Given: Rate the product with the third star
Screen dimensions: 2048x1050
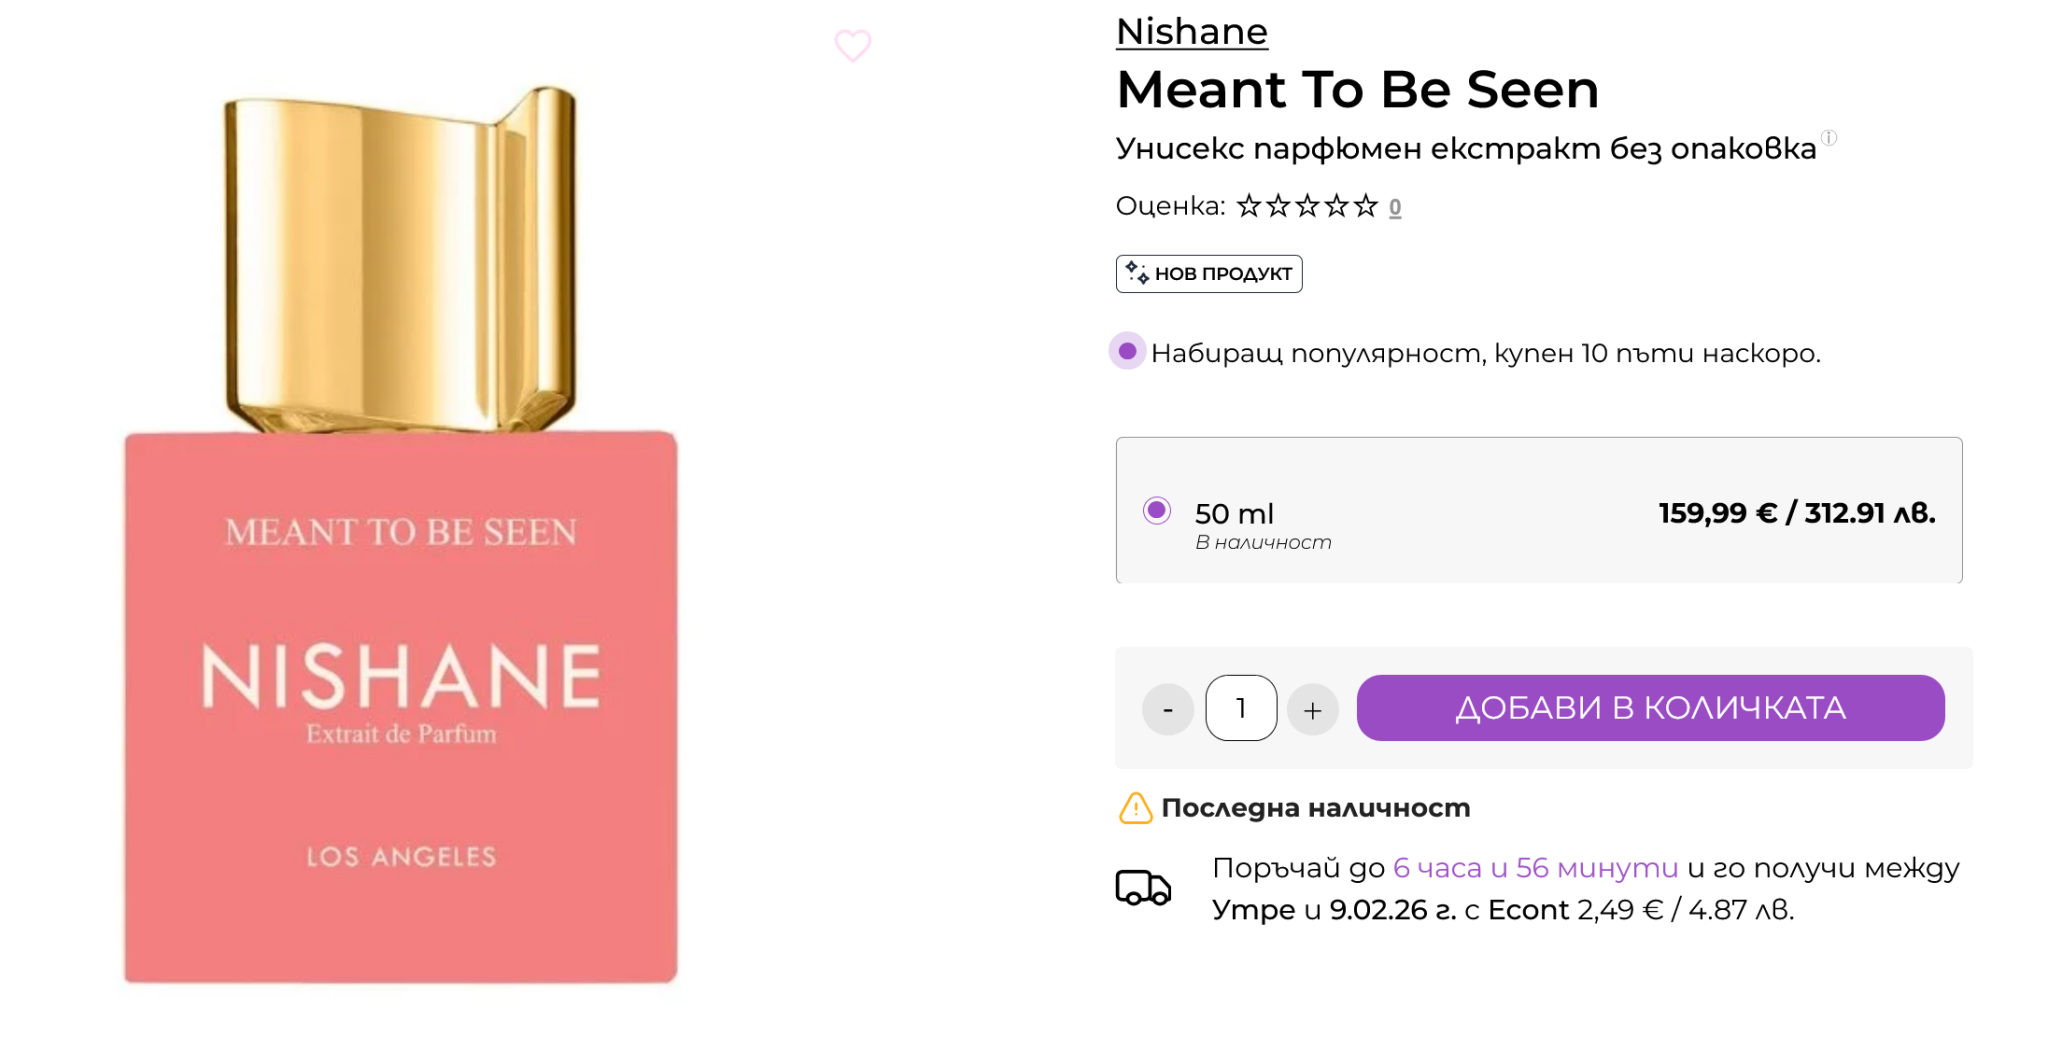Looking at the screenshot, I should 1307,206.
